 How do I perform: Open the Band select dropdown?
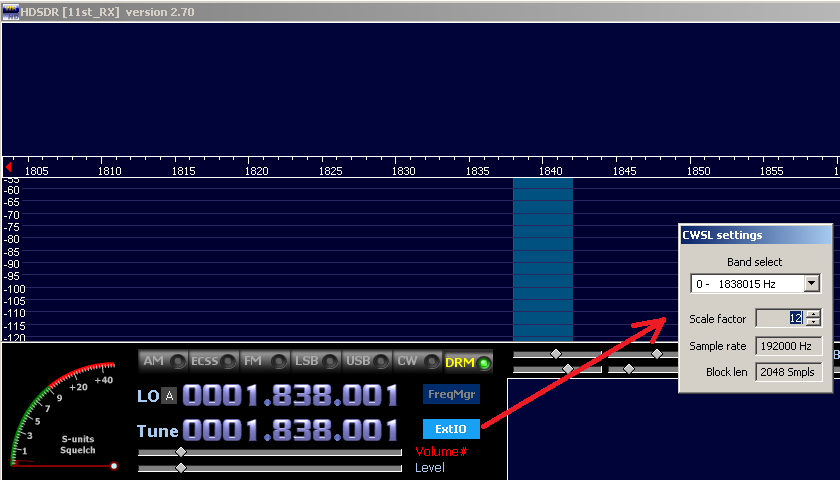(812, 283)
